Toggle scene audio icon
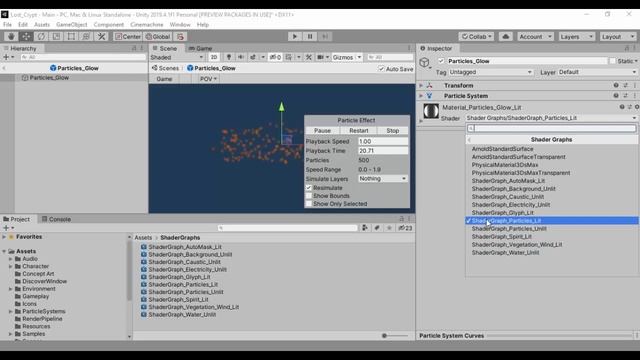Image resolution: width=640 pixels, height=360 pixels. tap(241, 57)
